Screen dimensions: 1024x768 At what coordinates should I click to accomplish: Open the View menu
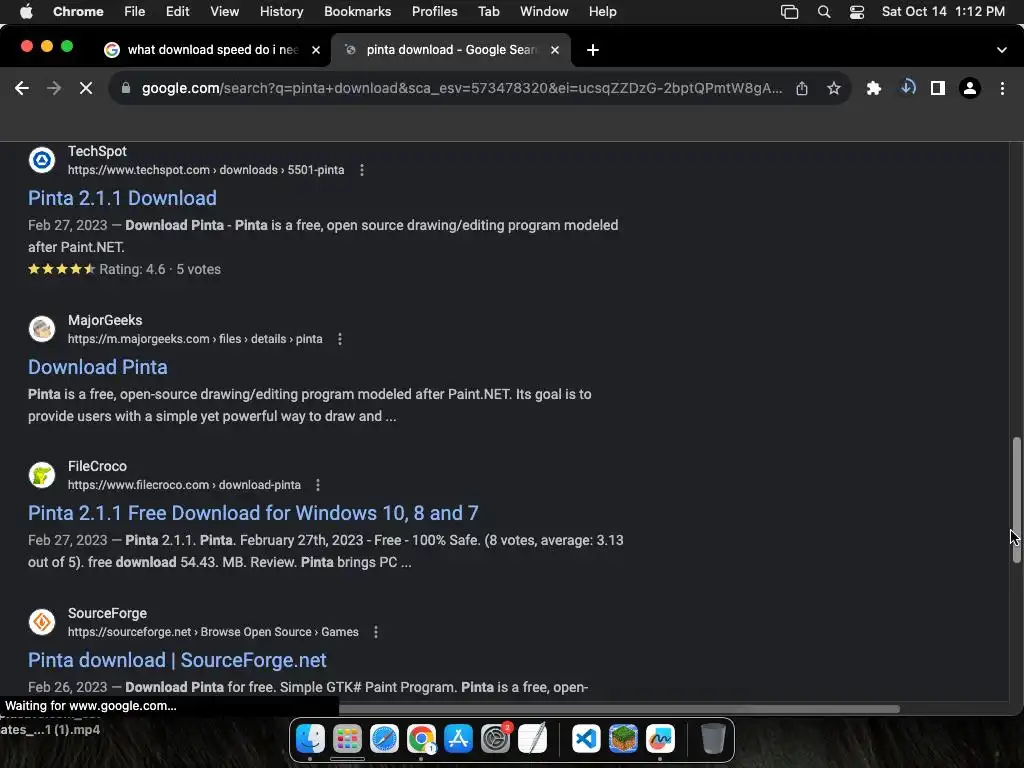pos(225,12)
